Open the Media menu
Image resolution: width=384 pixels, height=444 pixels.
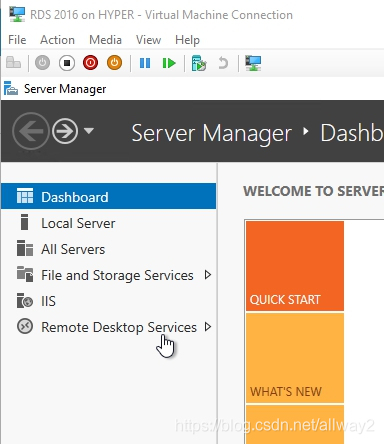(x=105, y=40)
